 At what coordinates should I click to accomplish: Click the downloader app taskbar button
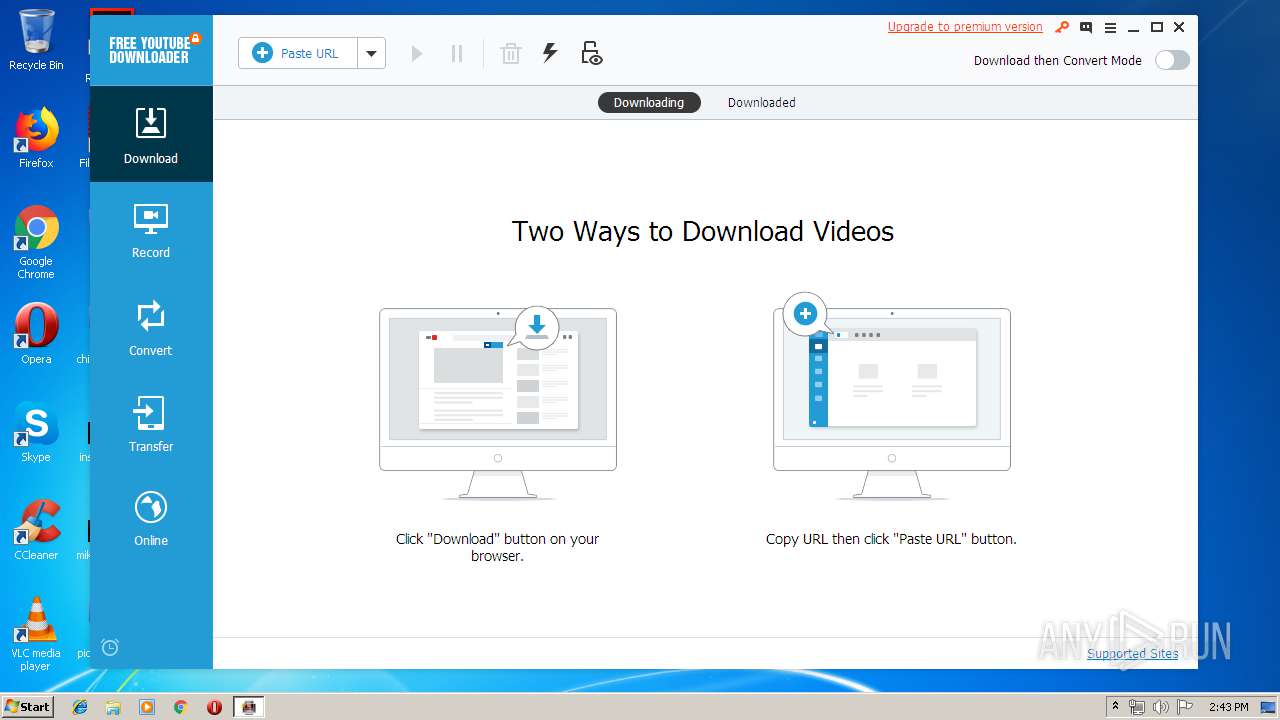(x=249, y=707)
